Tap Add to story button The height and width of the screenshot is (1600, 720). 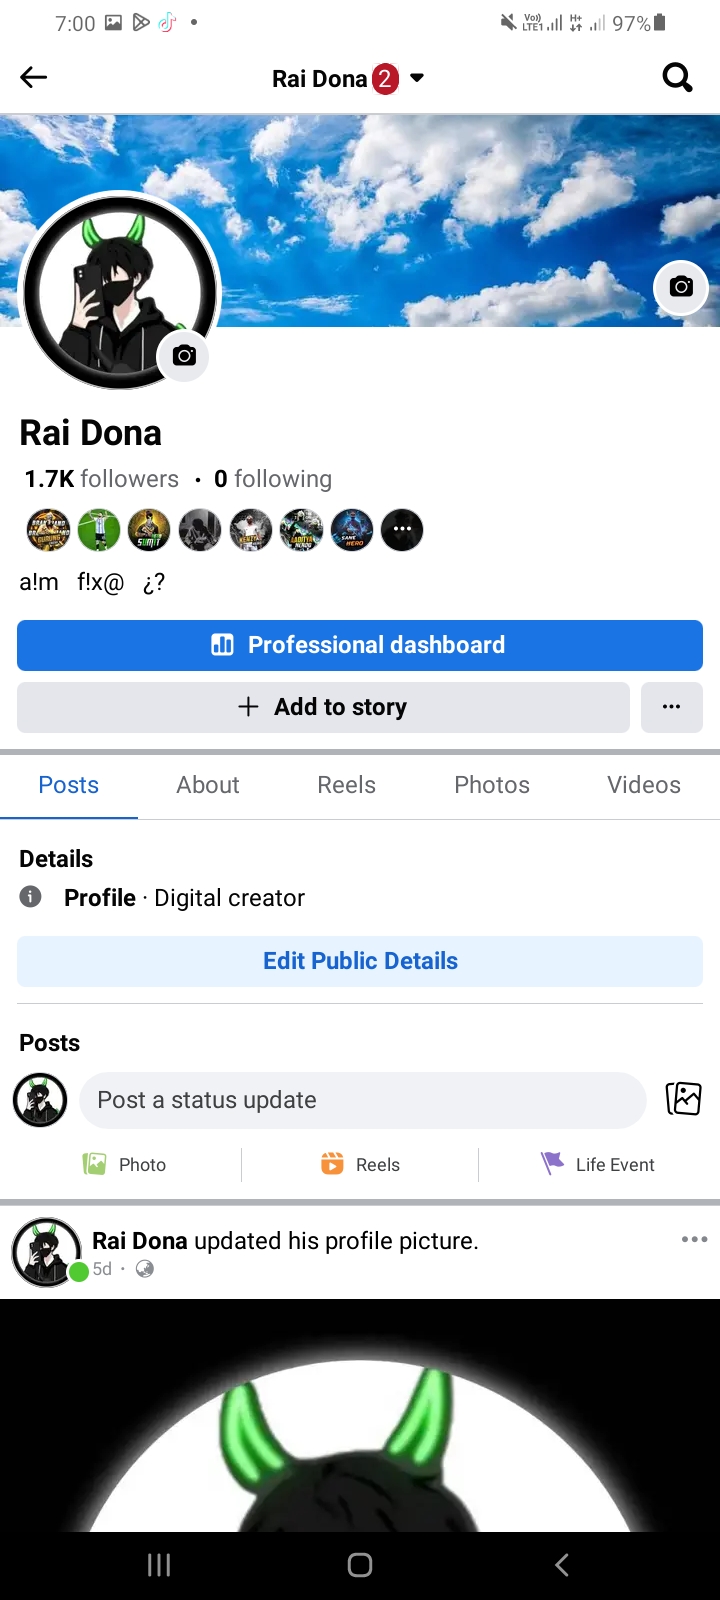pyautogui.click(x=323, y=707)
